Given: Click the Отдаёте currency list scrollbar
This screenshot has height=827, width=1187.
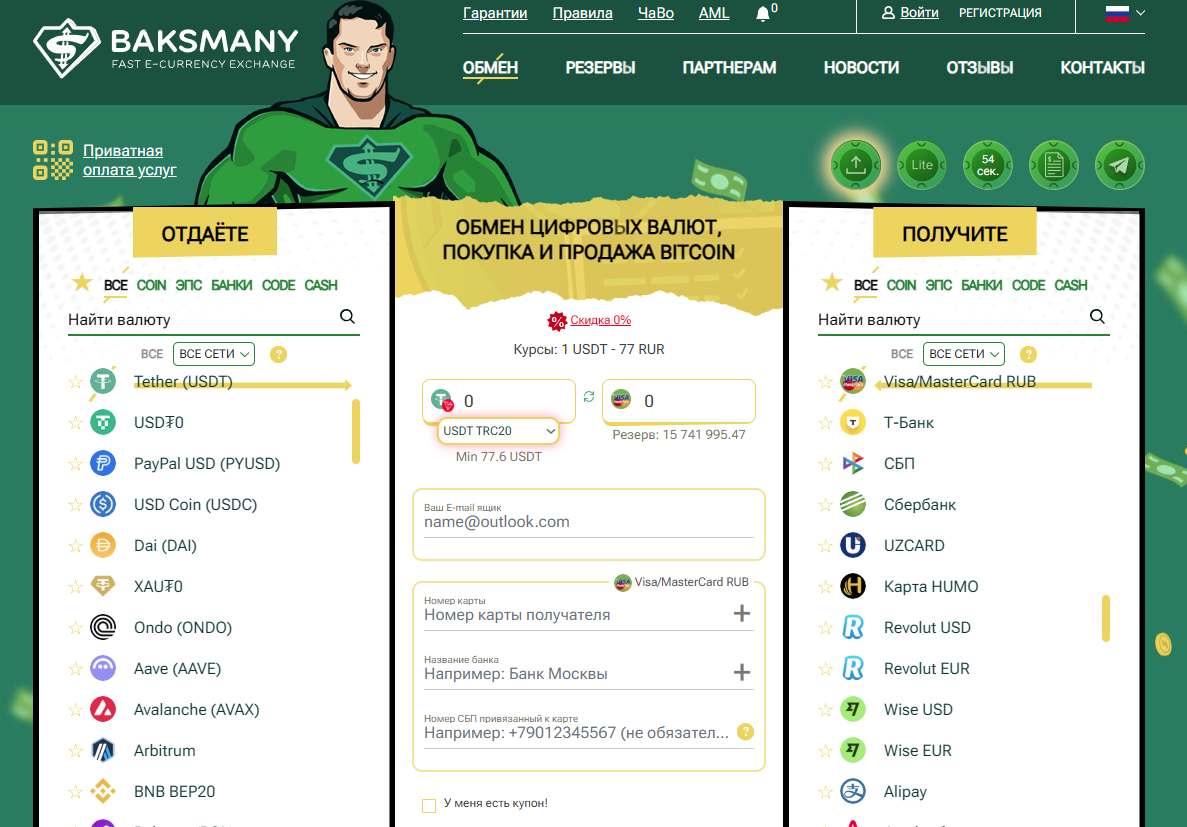Looking at the screenshot, I should pyautogui.click(x=355, y=431).
